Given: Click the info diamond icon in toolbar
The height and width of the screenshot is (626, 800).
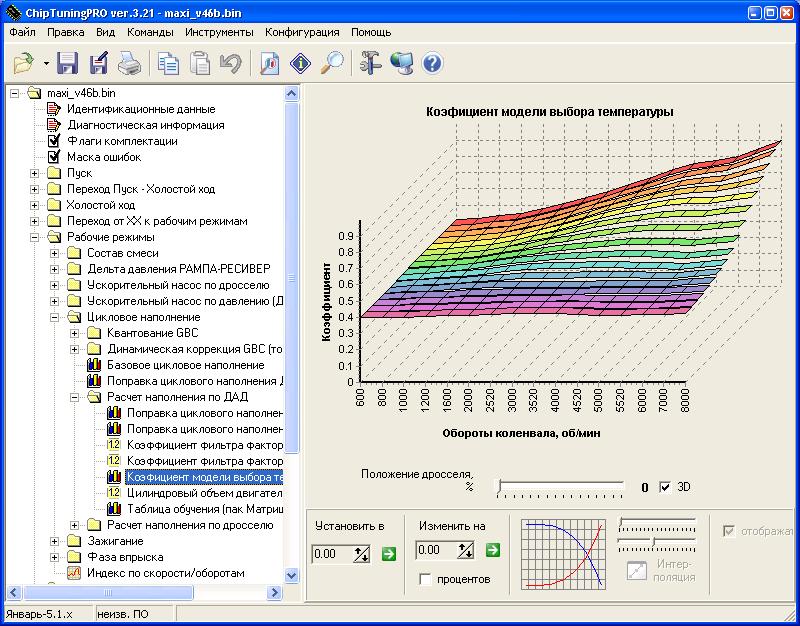Looking at the screenshot, I should 301,65.
